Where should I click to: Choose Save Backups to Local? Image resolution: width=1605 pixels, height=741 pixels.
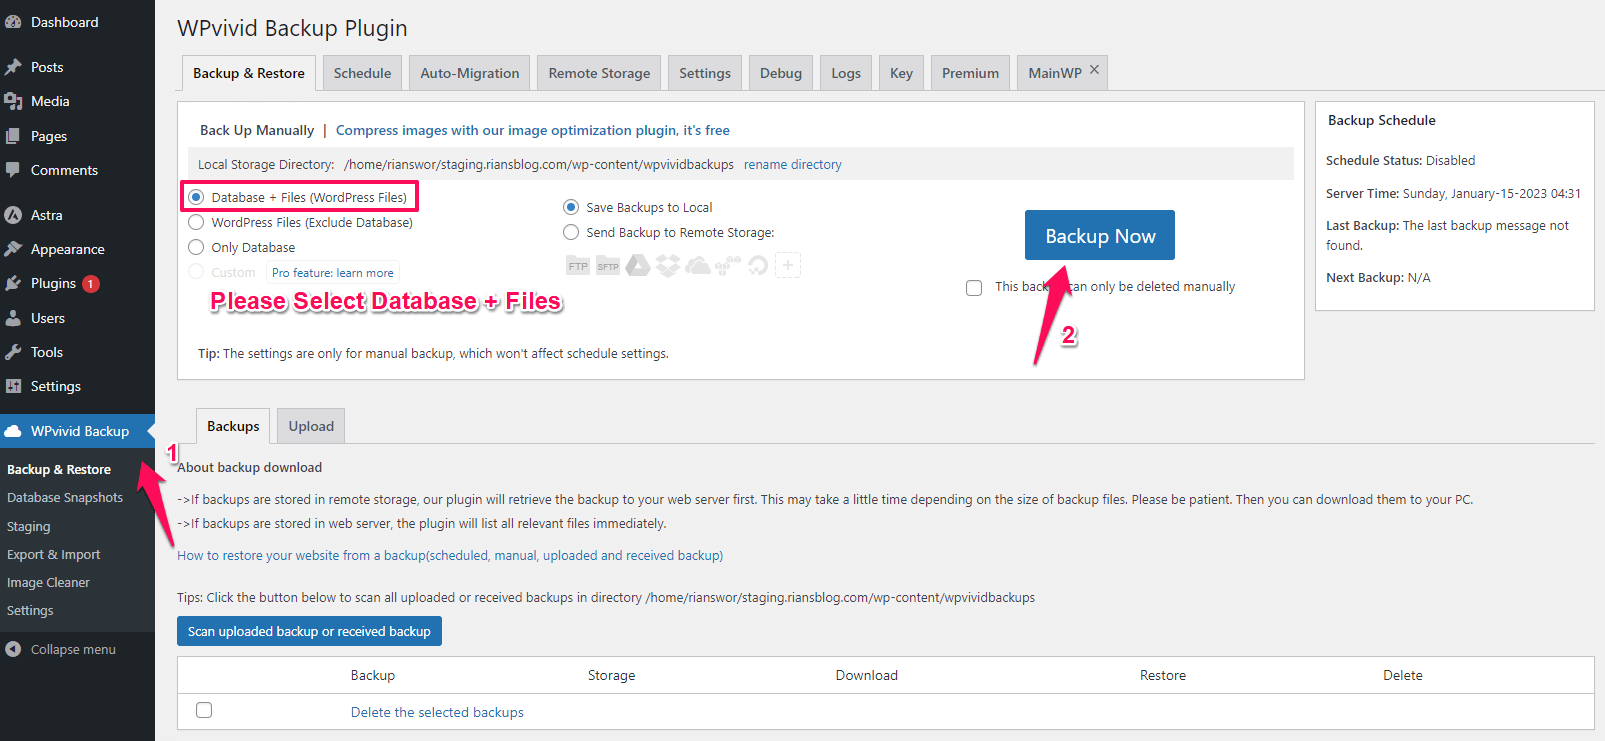(571, 207)
